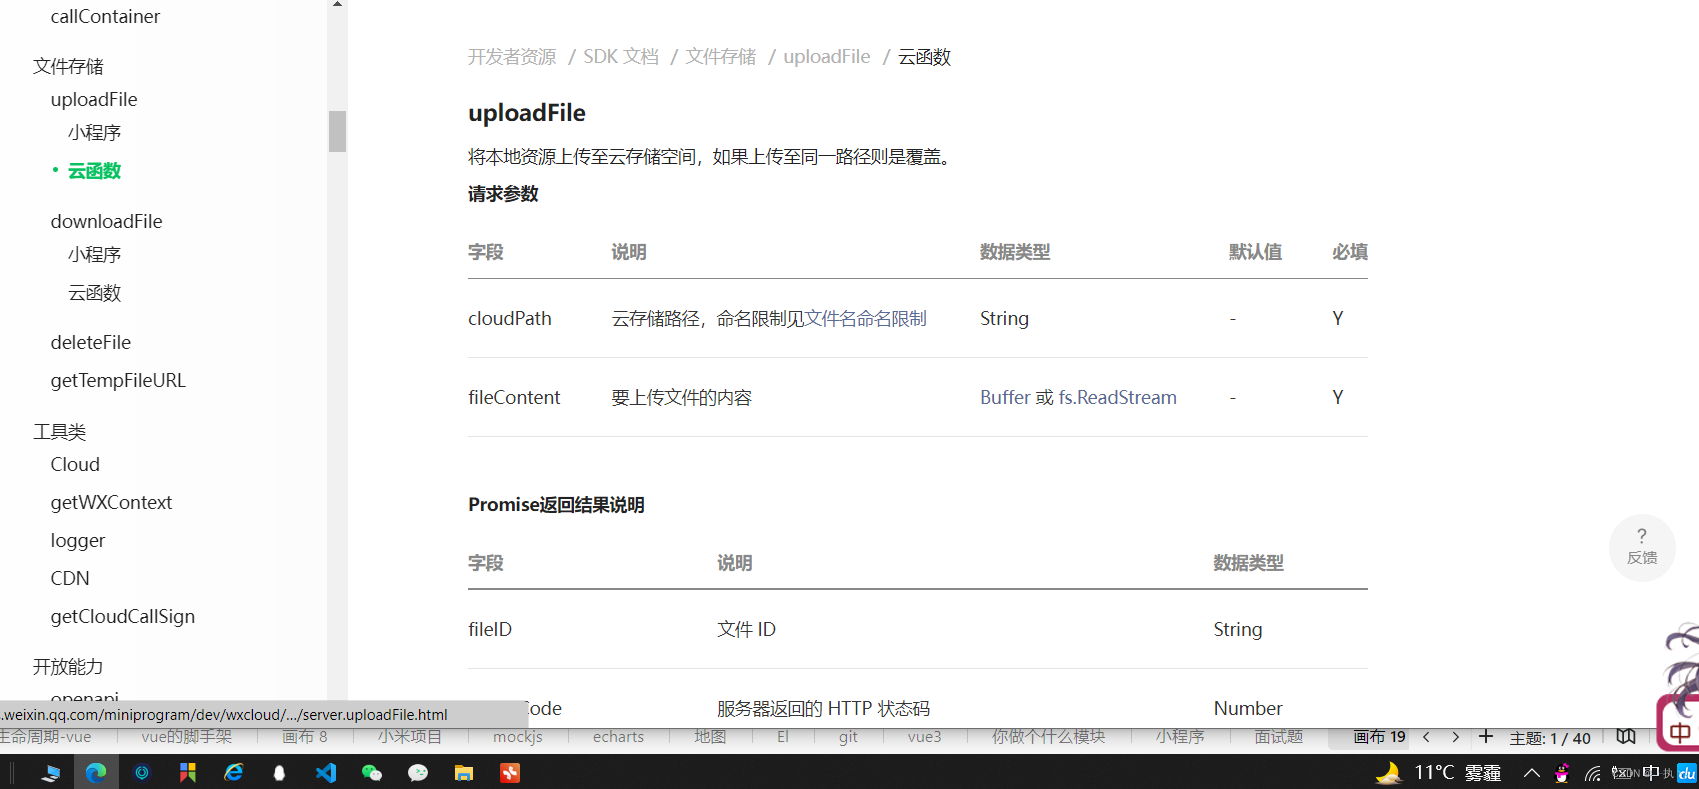Open Cloud in the sidebar
This screenshot has height=789, width=1699.
[x=75, y=464]
